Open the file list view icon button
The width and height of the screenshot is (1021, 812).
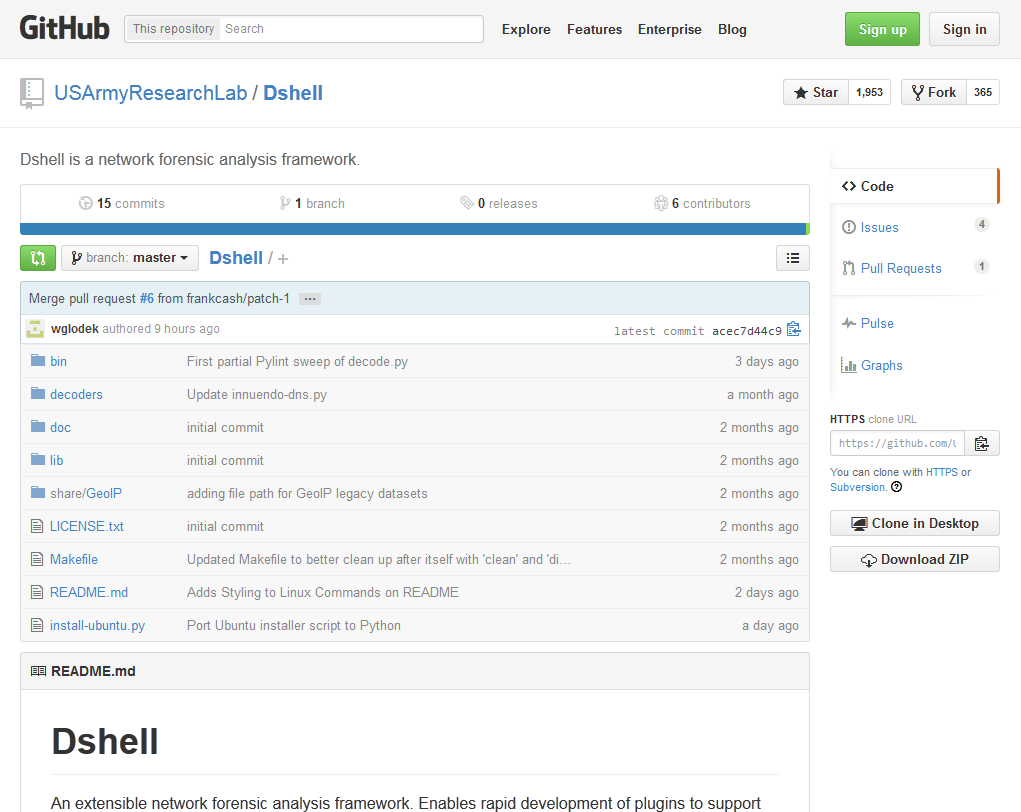pos(792,258)
